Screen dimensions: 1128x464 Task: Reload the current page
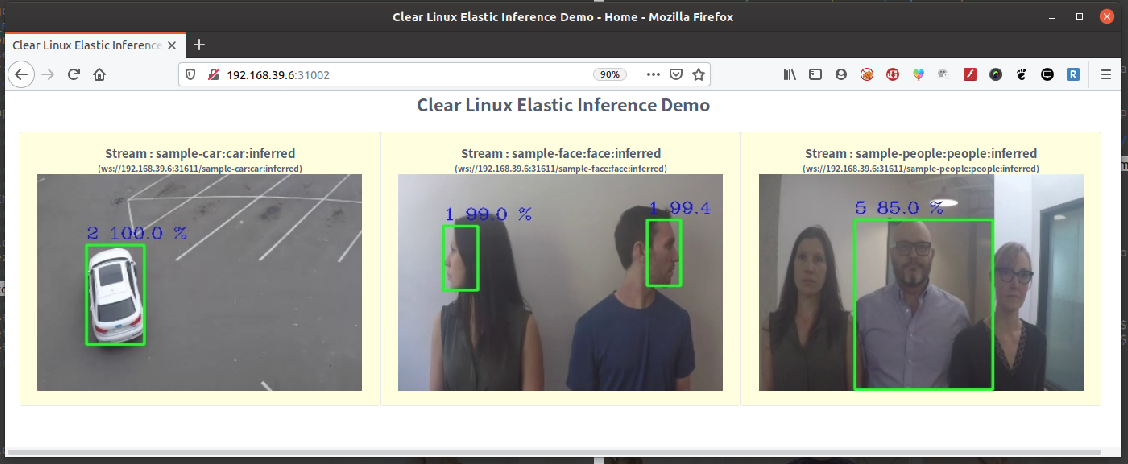click(73, 74)
